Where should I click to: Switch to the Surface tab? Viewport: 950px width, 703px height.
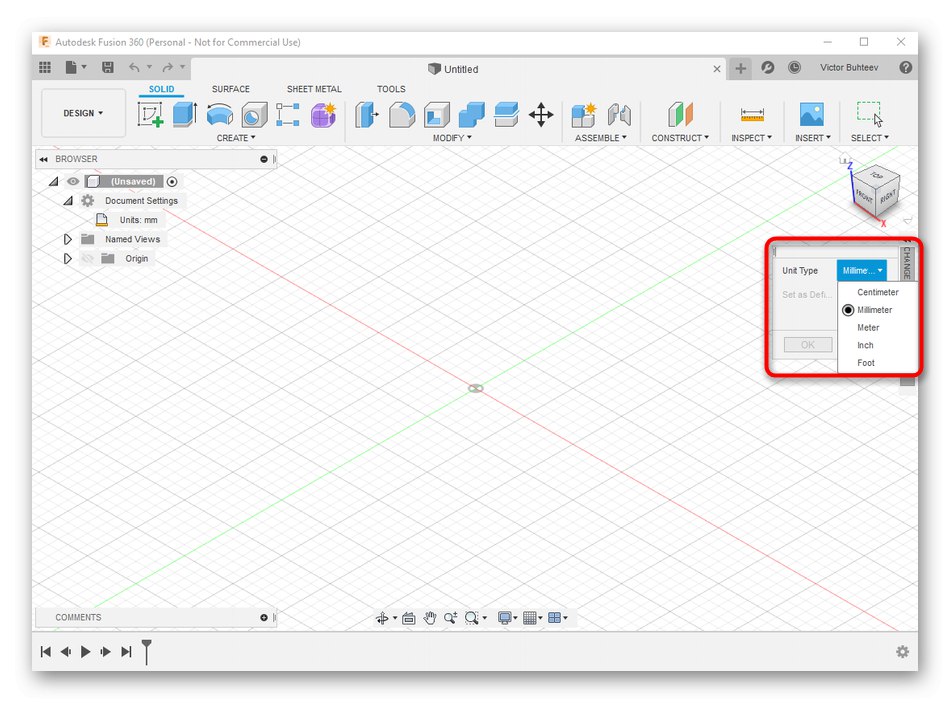(x=231, y=89)
